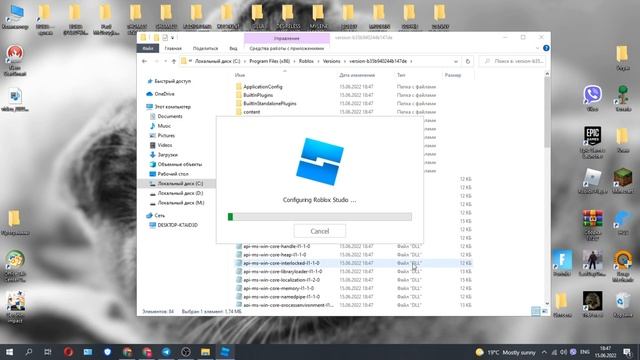Open Roblox Studio taskbar icon
The height and width of the screenshot is (360, 640).
(x=225, y=351)
